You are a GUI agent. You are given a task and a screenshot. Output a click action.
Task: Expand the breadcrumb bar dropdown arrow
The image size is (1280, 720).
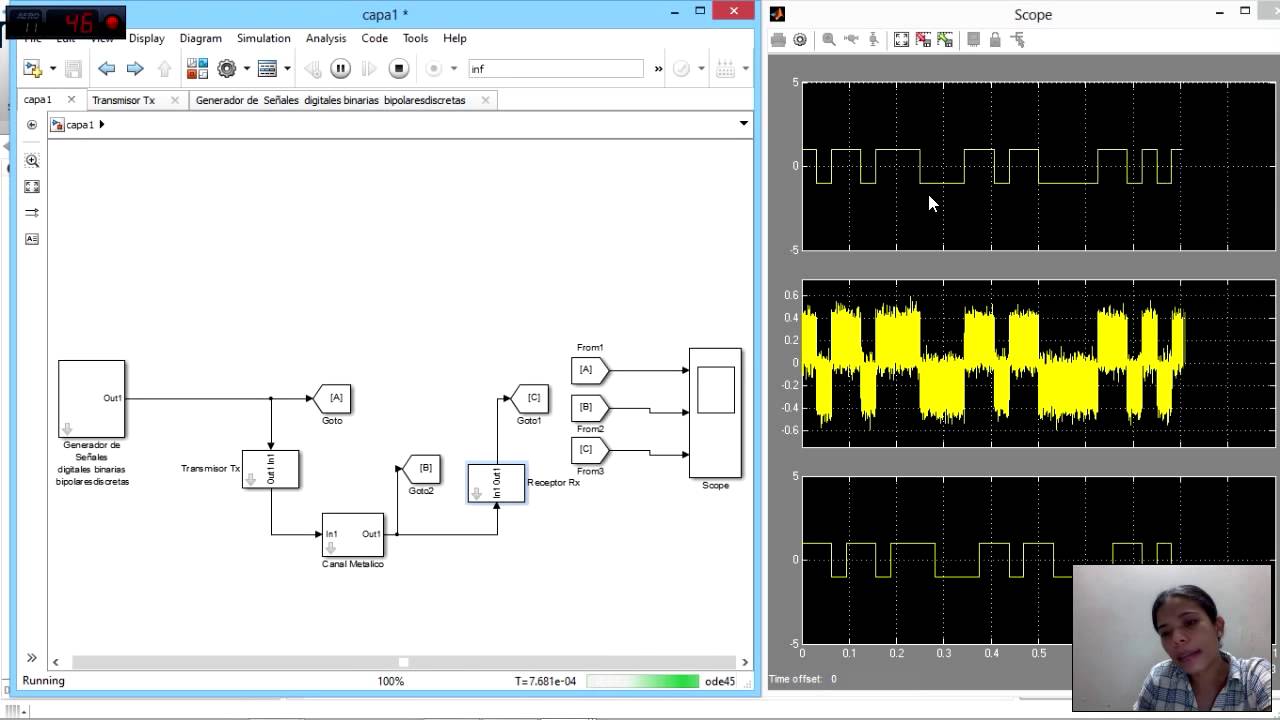(x=743, y=124)
